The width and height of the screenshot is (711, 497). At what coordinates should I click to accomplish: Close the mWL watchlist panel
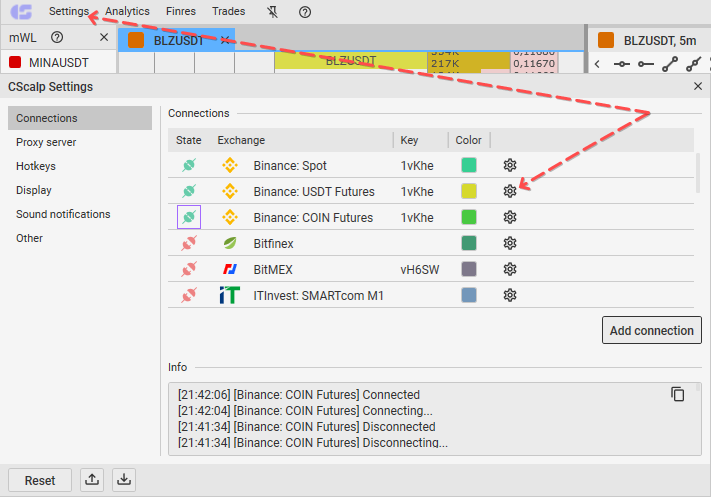pyautogui.click(x=104, y=37)
